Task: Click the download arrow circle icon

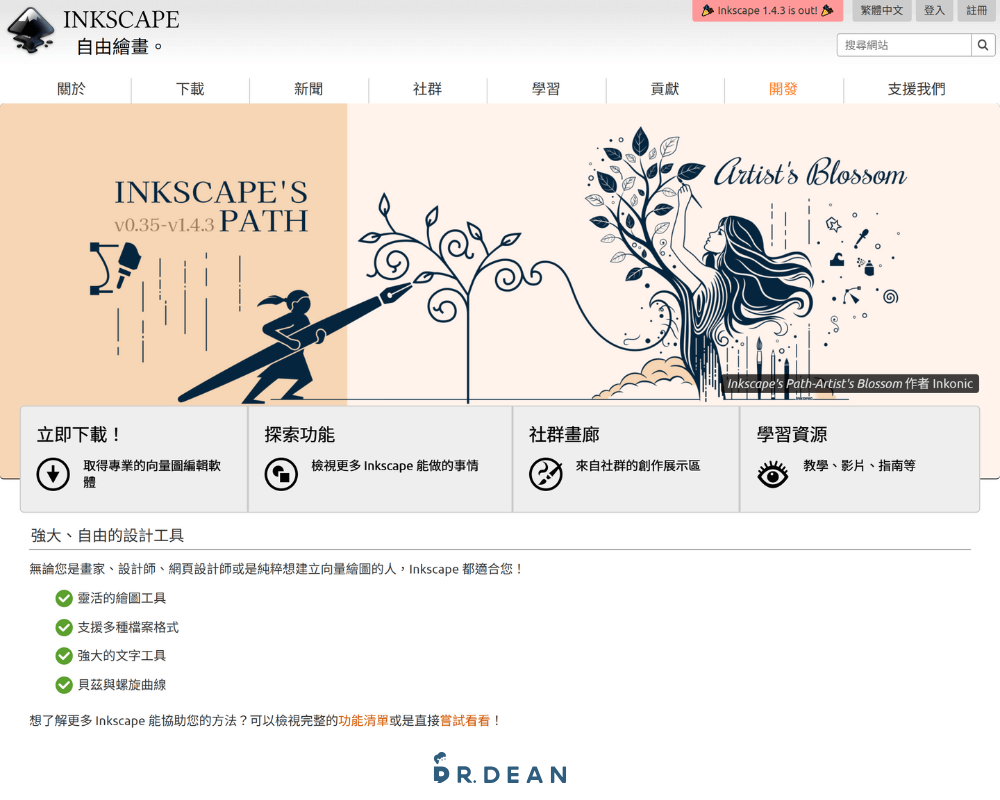Action: (x=53, y=474)
